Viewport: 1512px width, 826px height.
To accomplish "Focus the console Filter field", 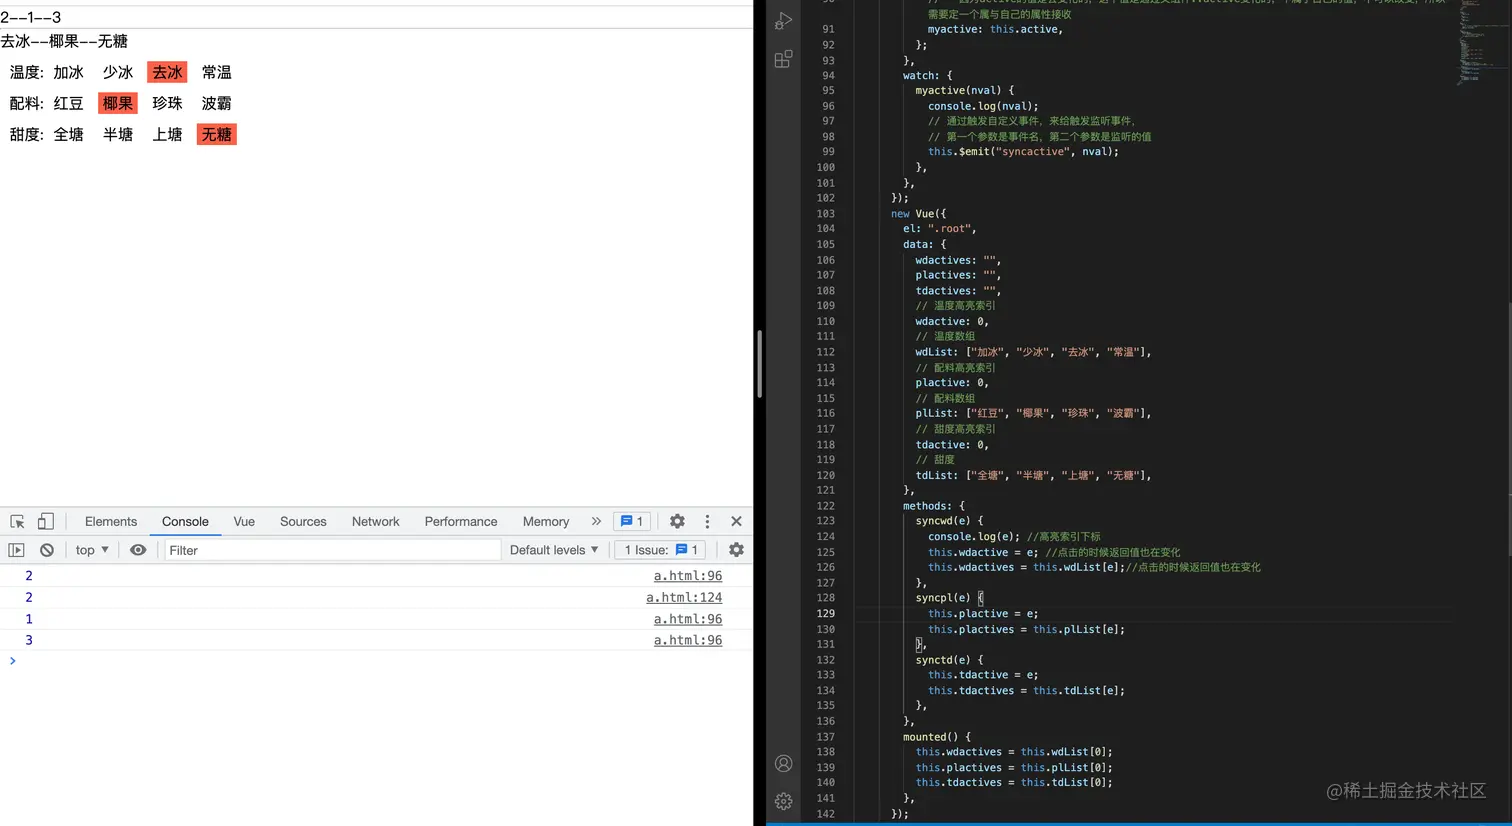I will pyautogui.click(x=331, y=550).
